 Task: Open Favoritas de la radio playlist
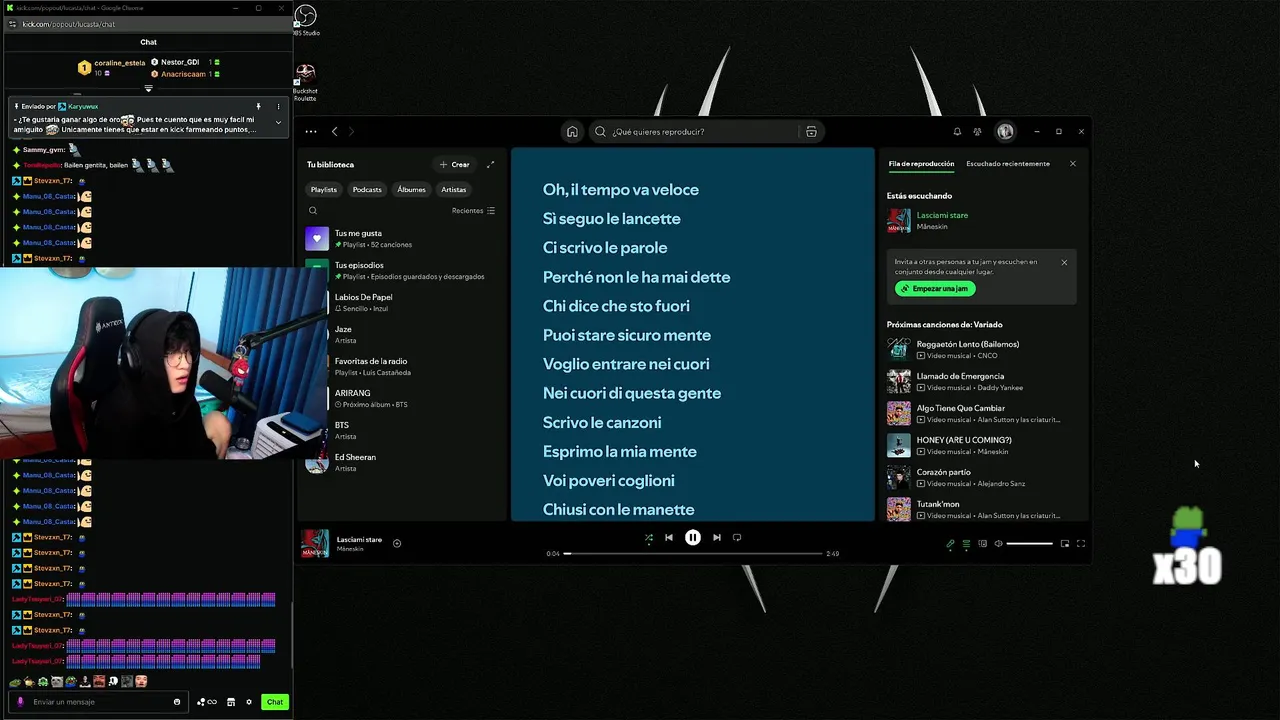point(404,366)
